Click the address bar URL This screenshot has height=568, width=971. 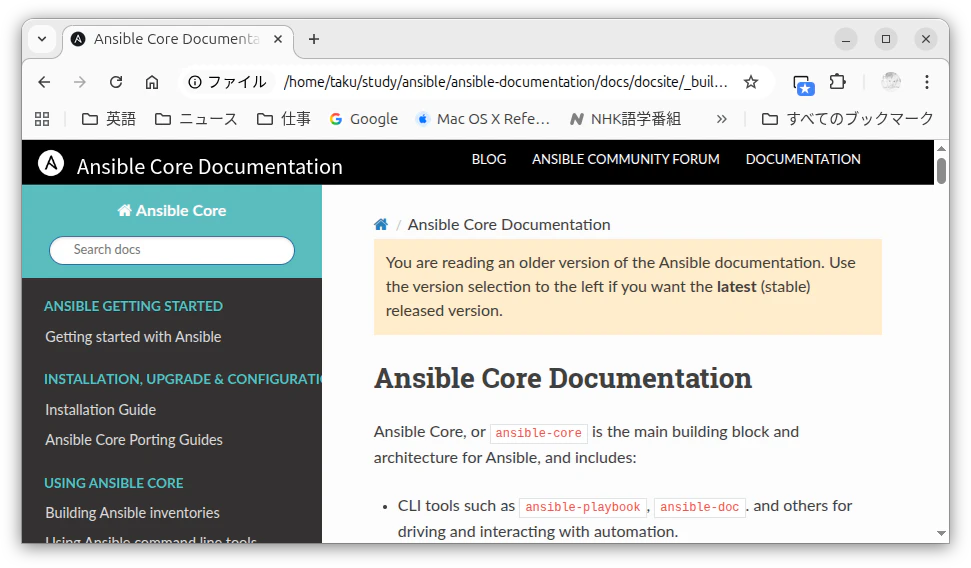505,82
